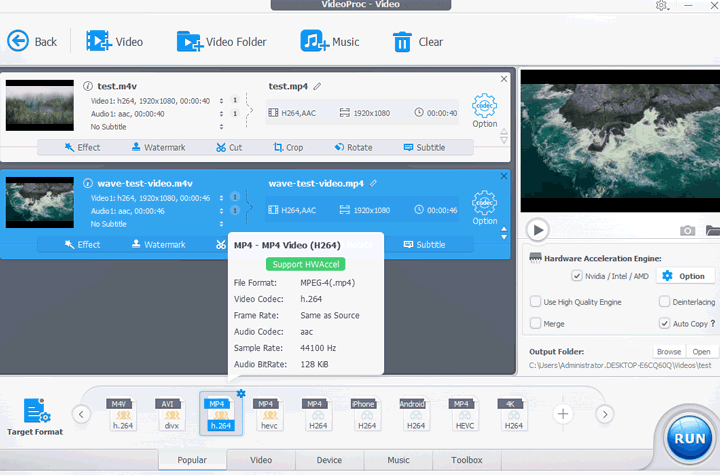Remove wave-test-video.m4v from the list
The image size is (720, 475).
pyautogui.click(x=504, y=176)
